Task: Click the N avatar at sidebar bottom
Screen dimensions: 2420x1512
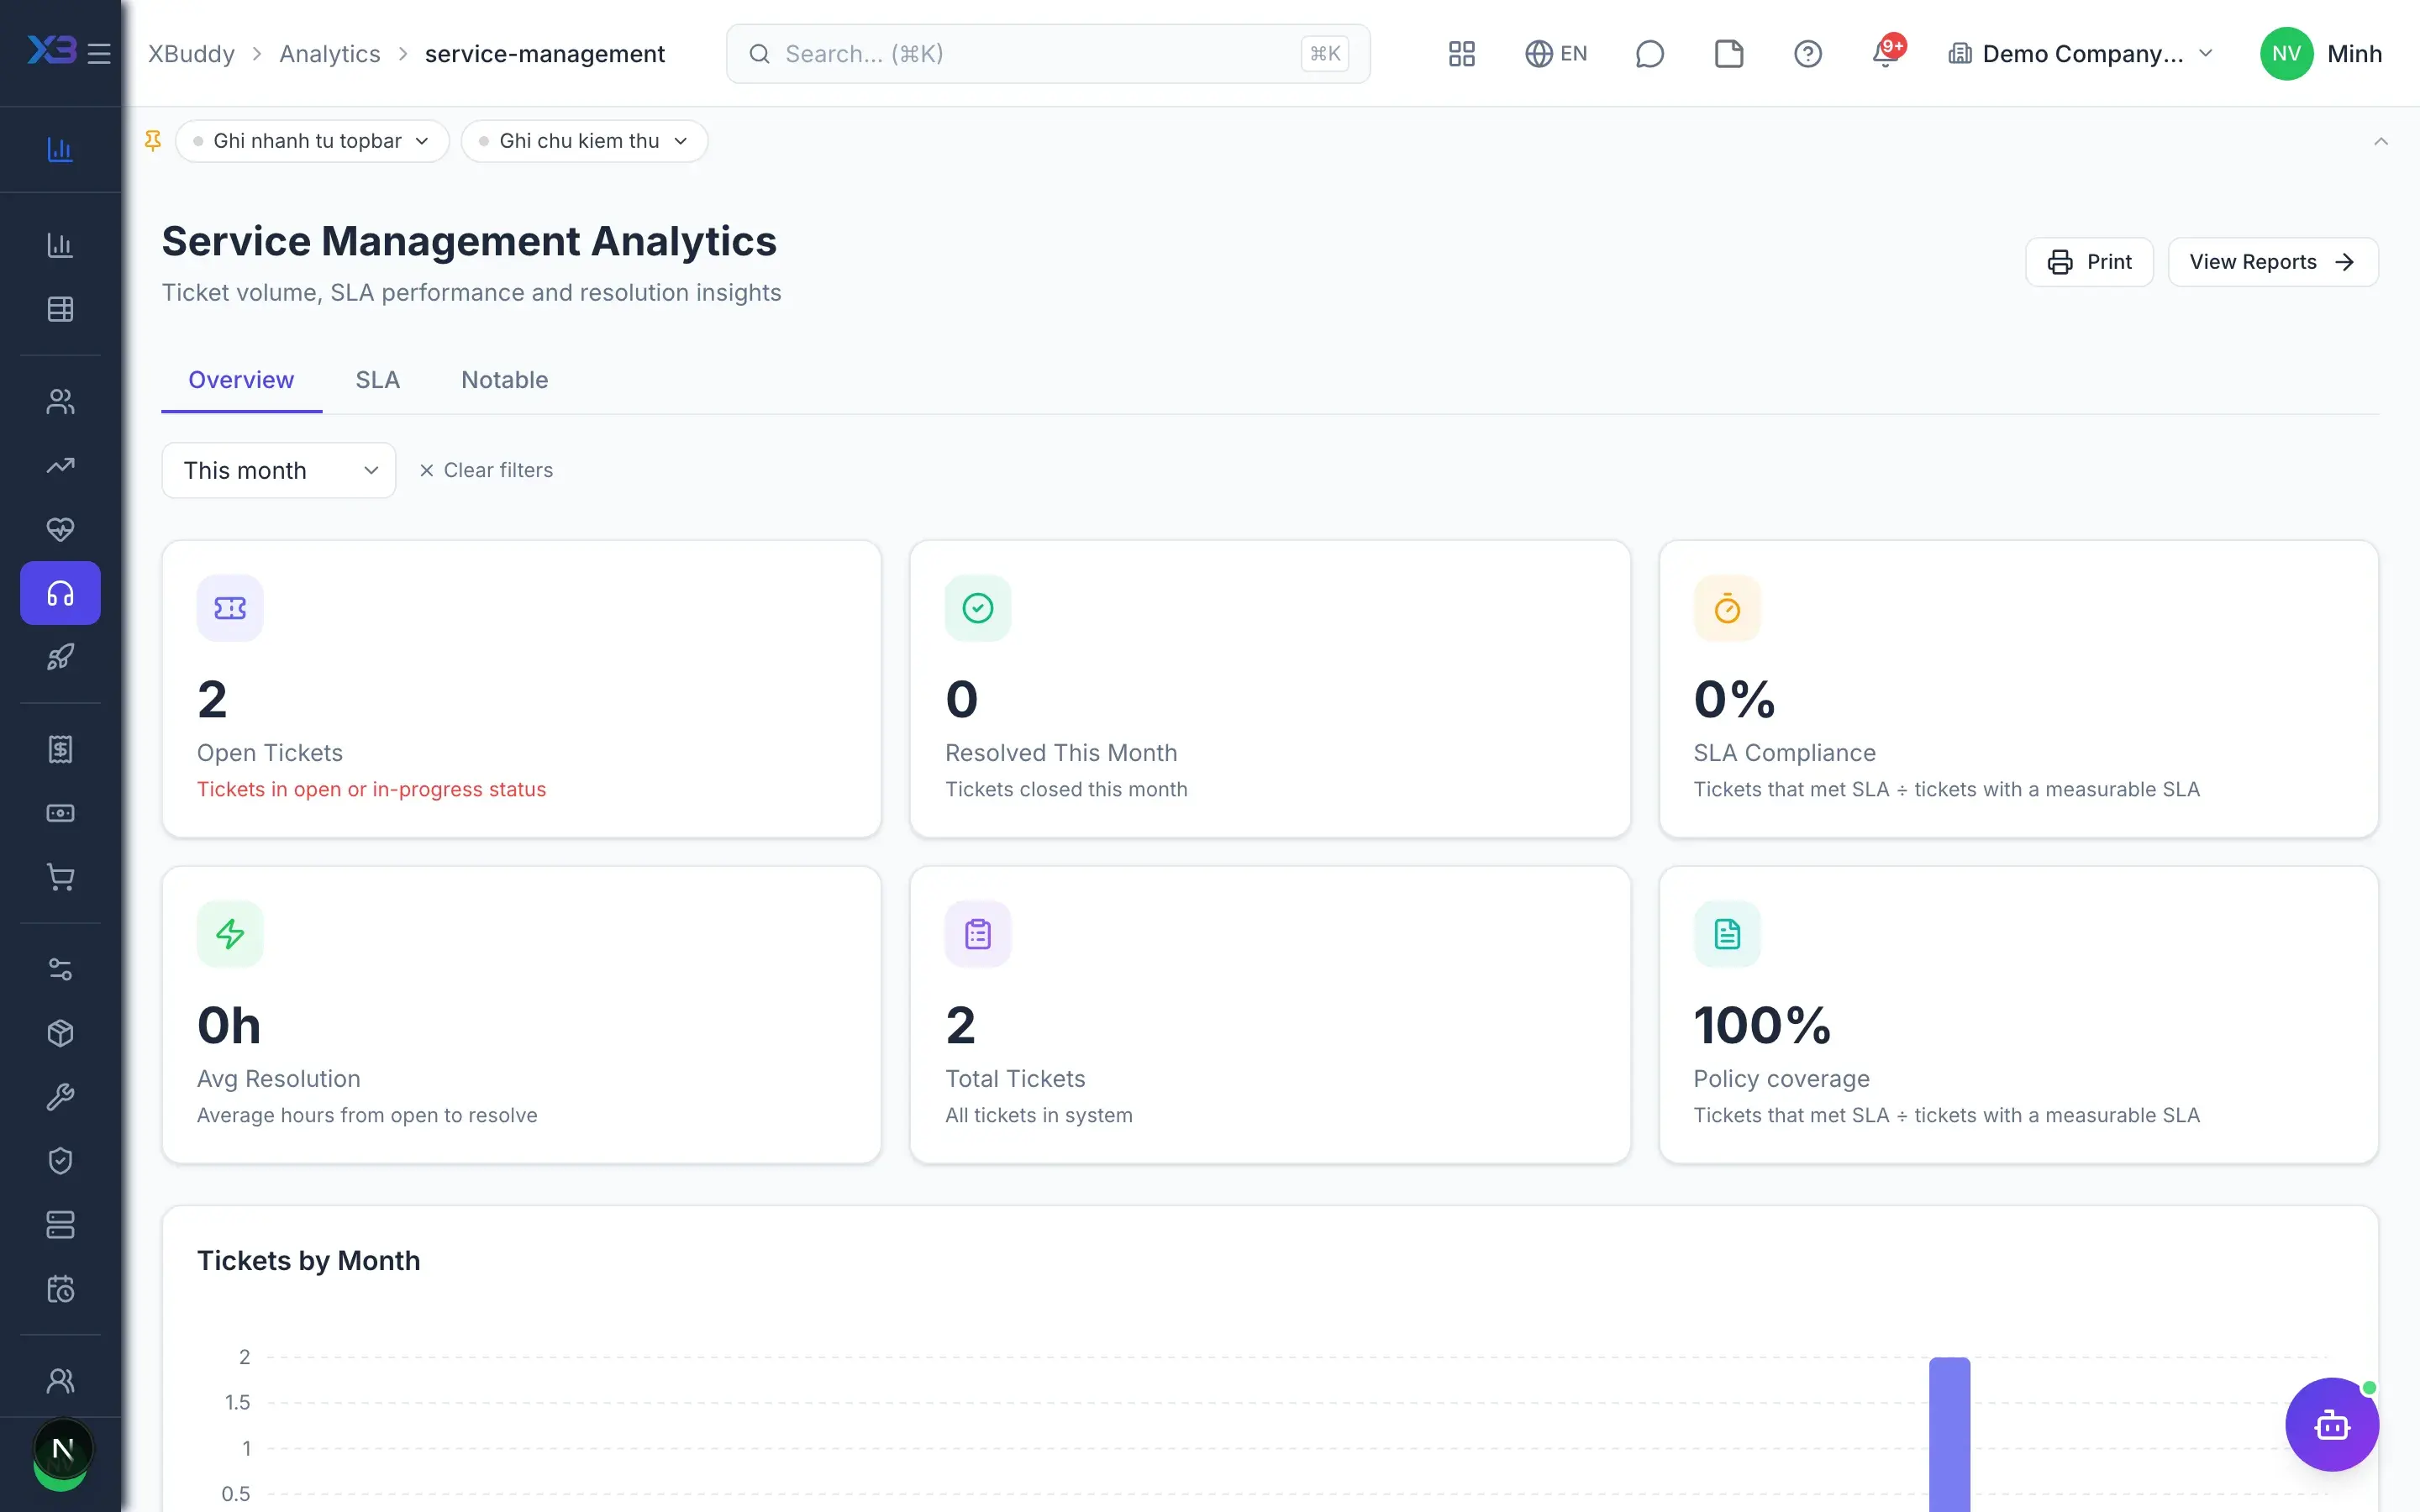Action: click(x=62, y=1449)
